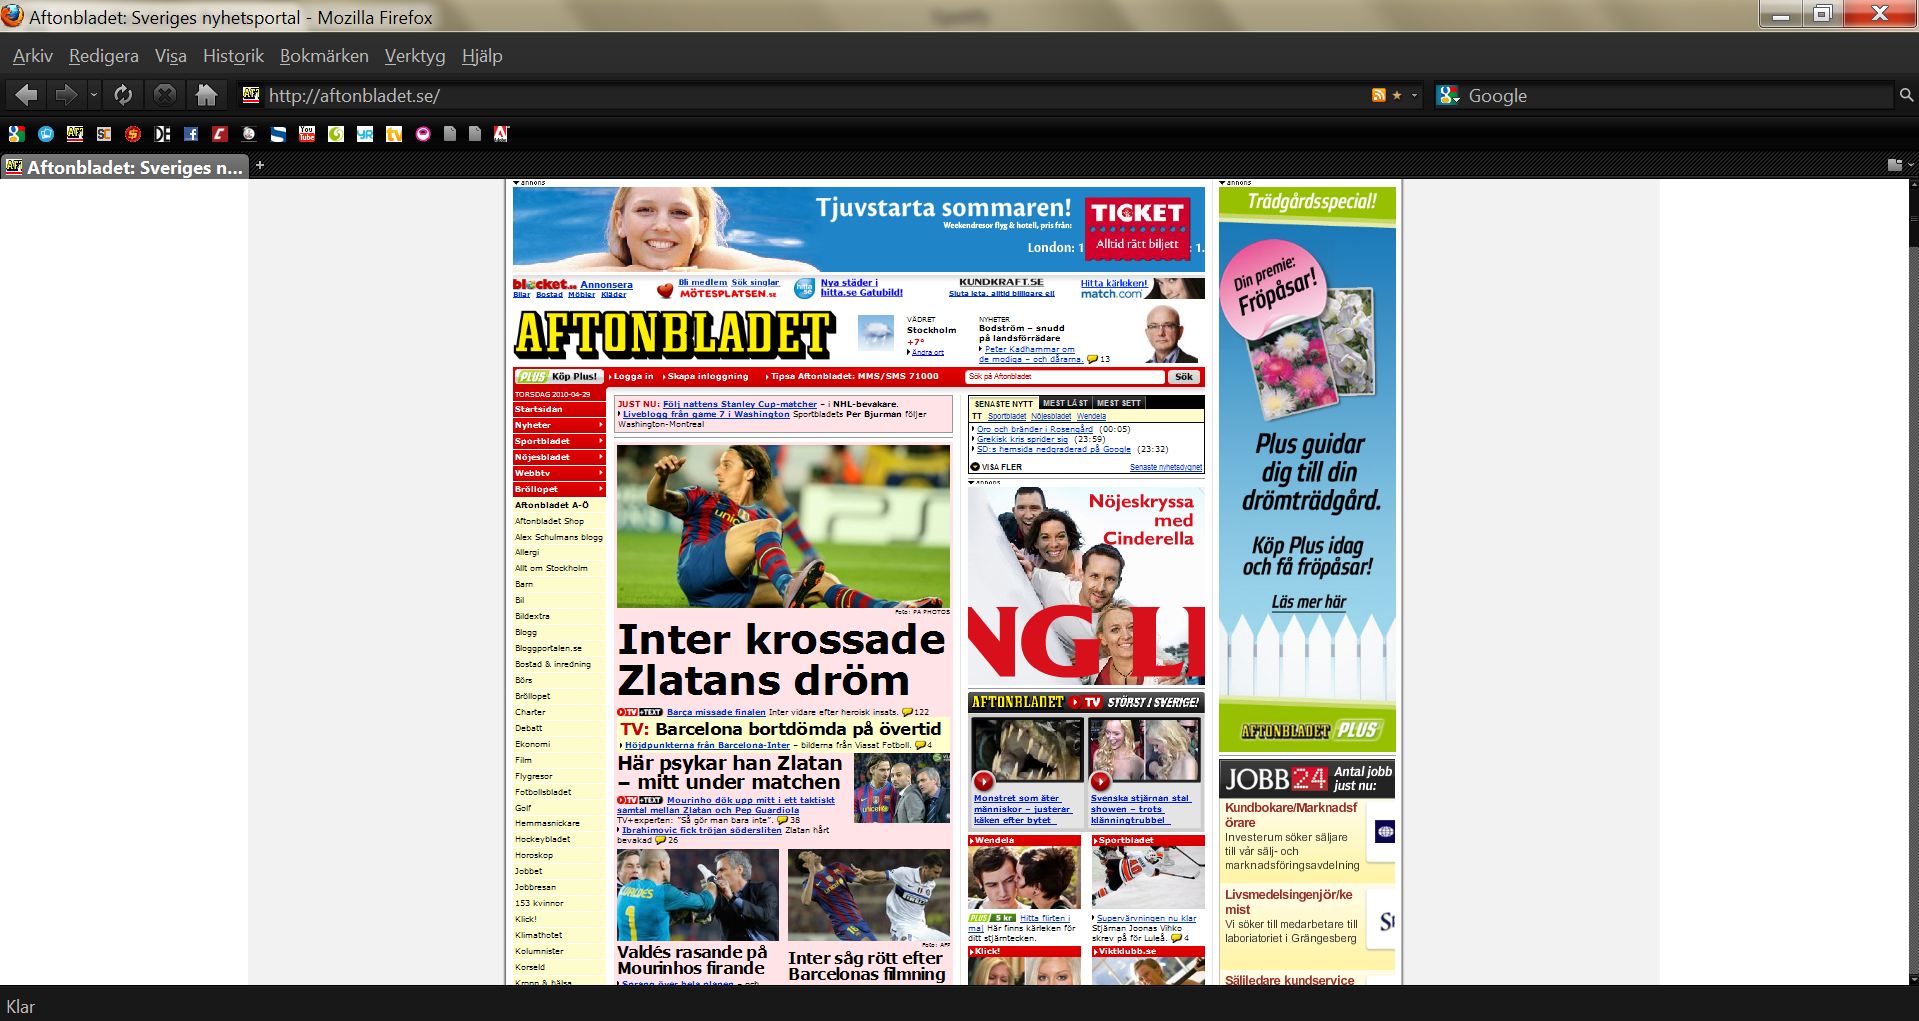
Task: Go forward with the Forward arrow button
Action: pos(66,95)
